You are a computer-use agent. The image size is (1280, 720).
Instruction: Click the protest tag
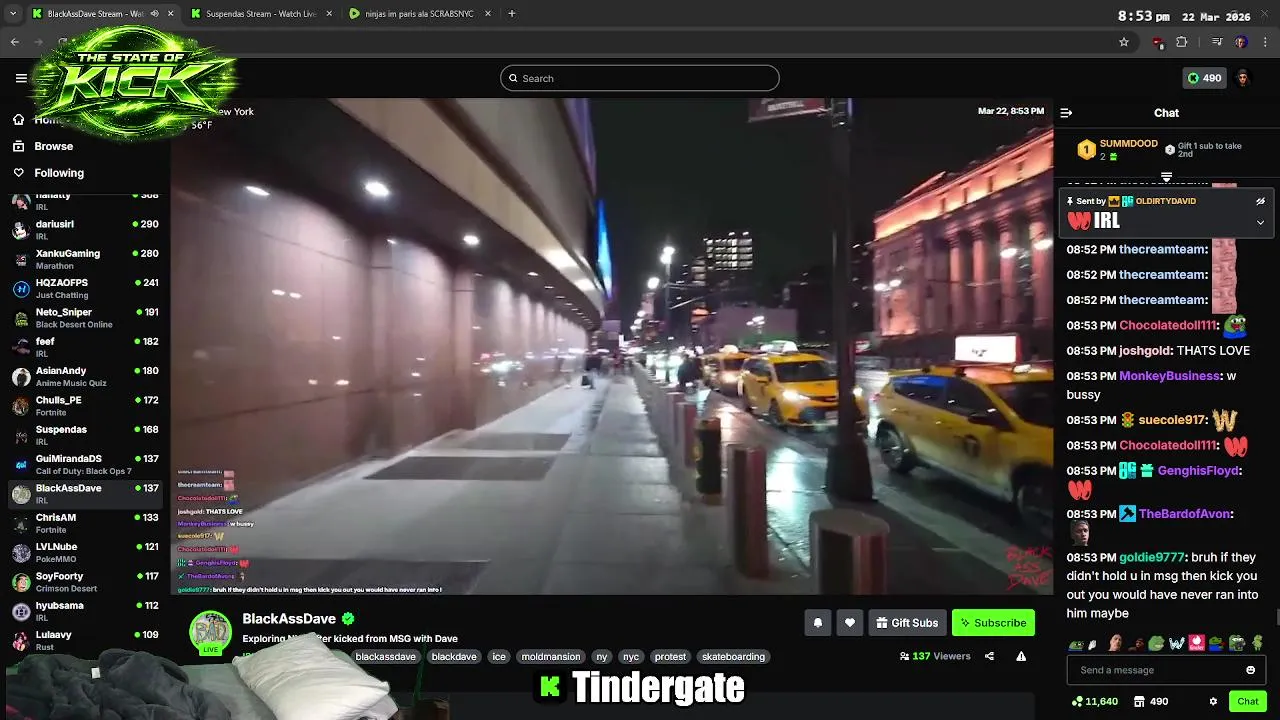coord(670,657)
